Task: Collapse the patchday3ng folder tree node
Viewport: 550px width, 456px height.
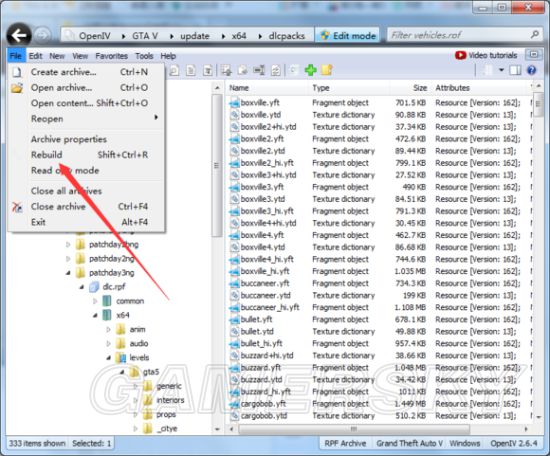Action: coord(68,273)
